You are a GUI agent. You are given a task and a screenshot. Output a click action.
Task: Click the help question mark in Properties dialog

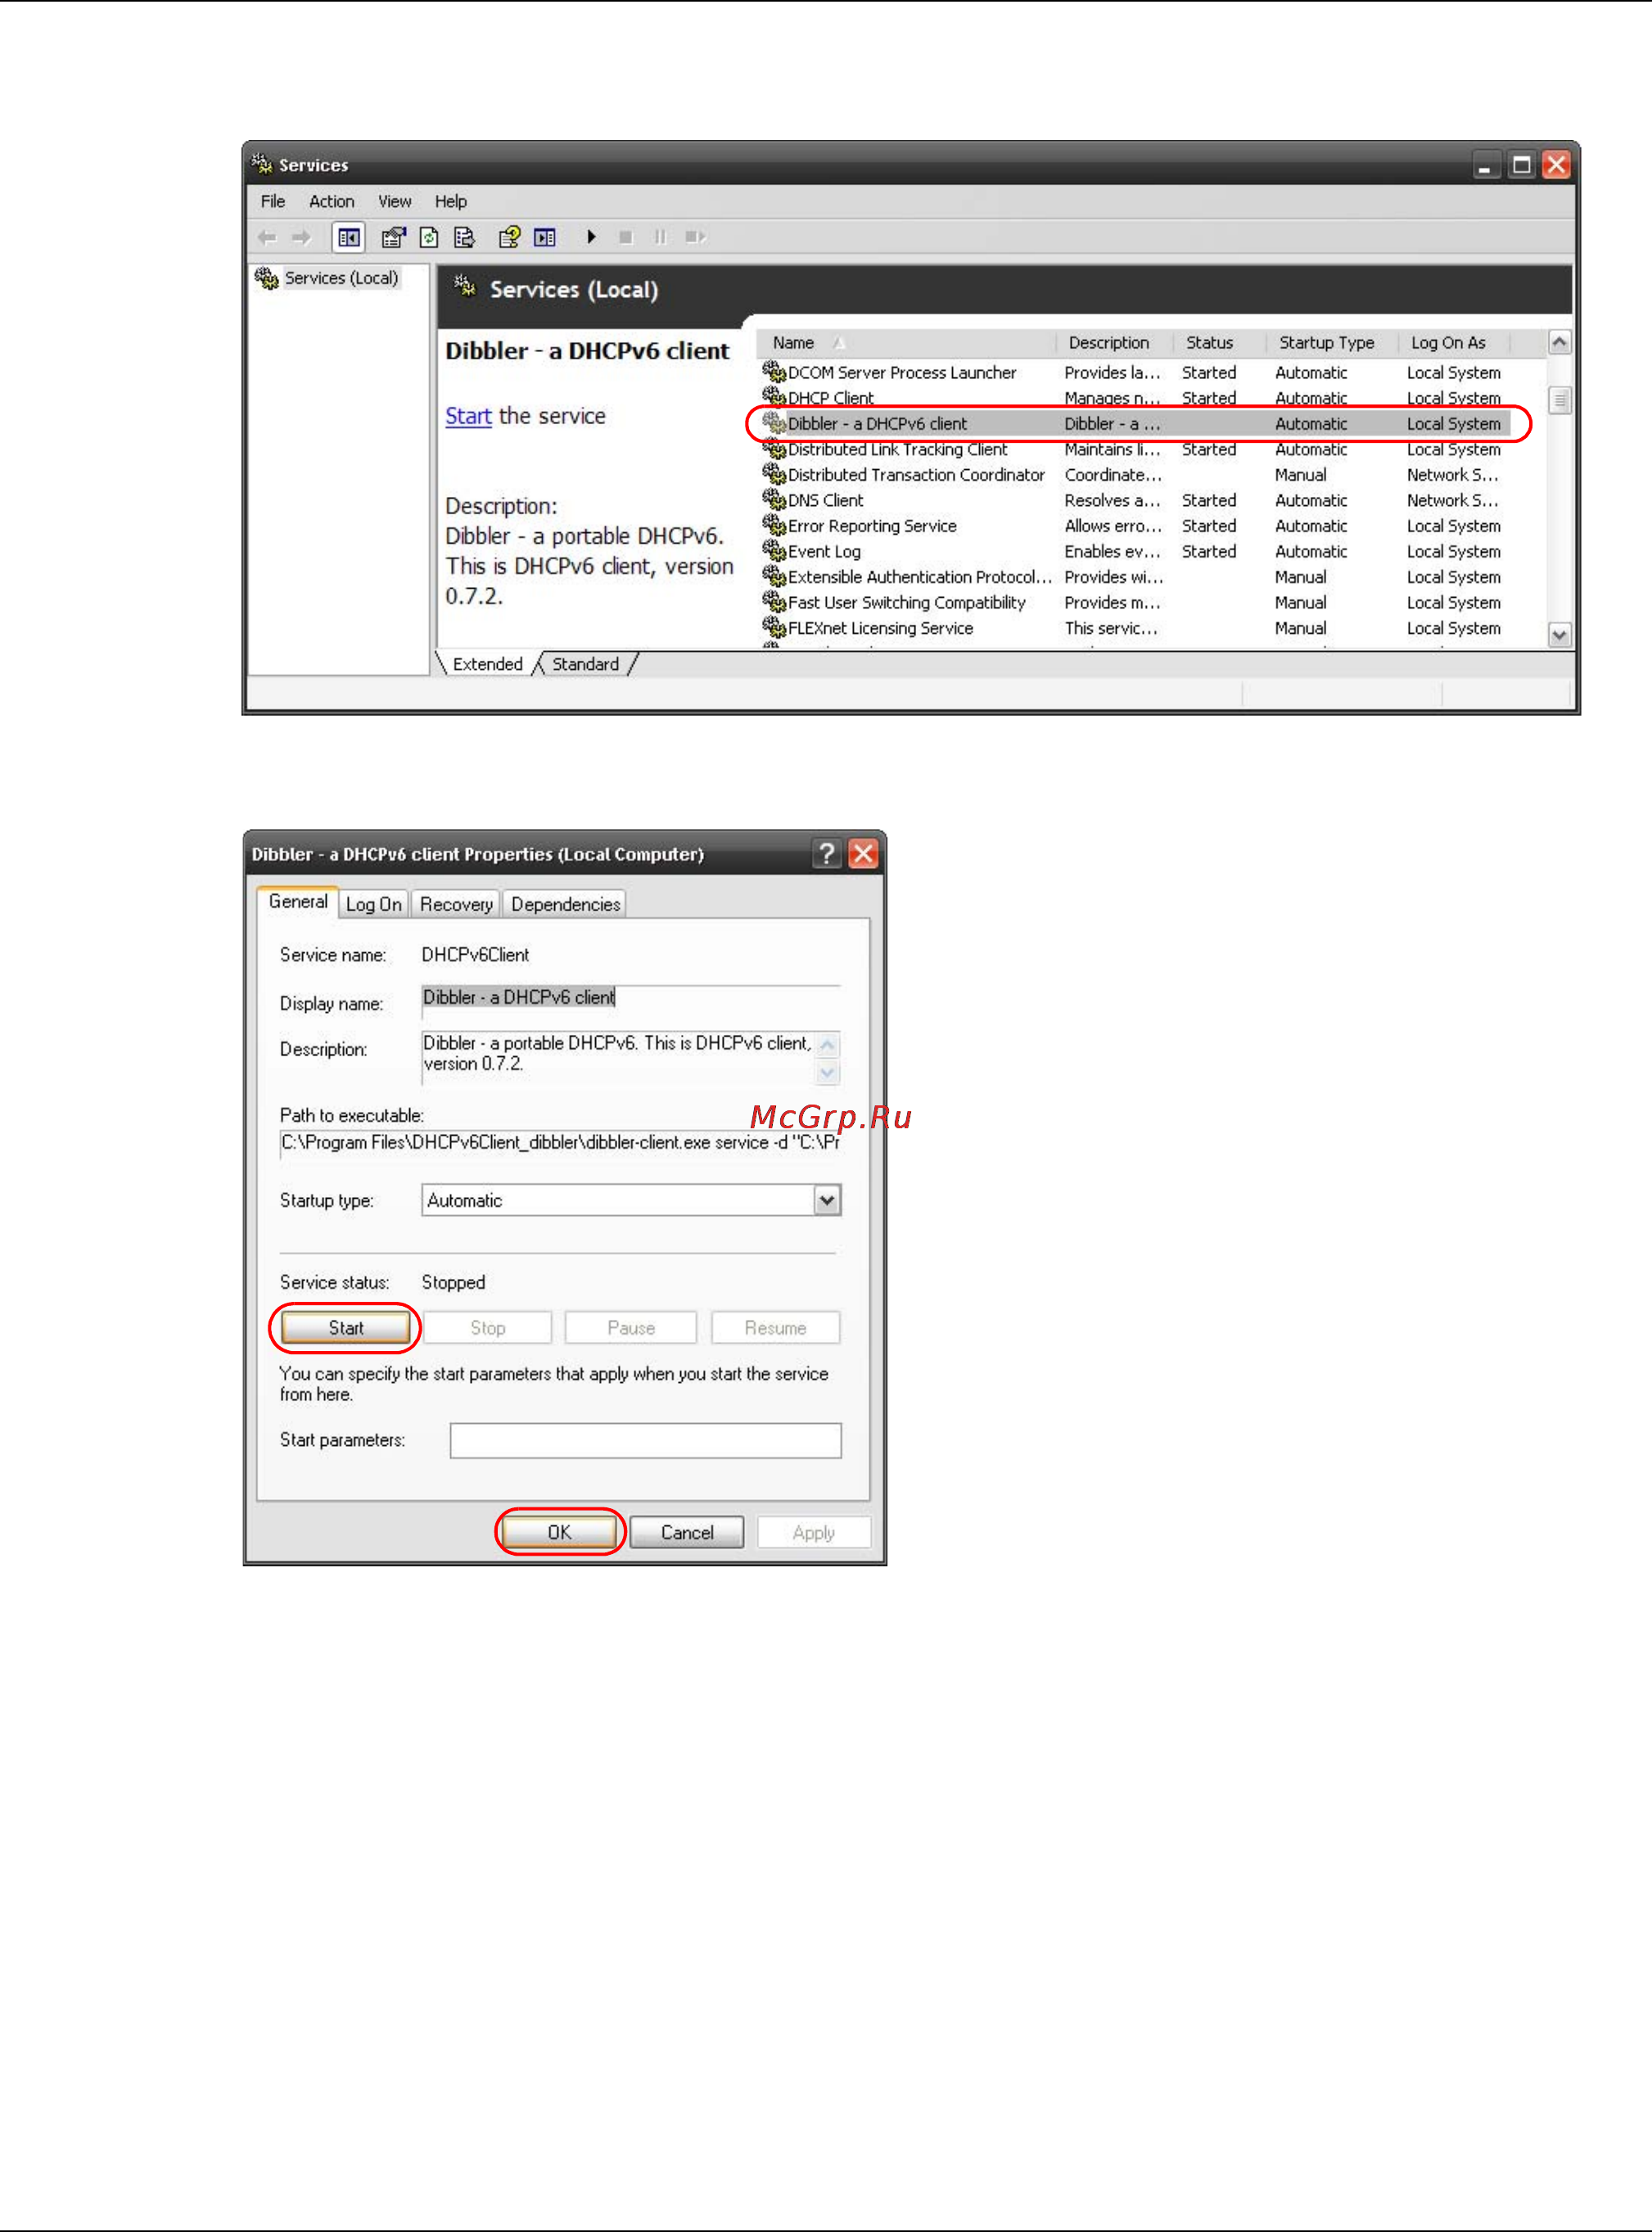826,853
